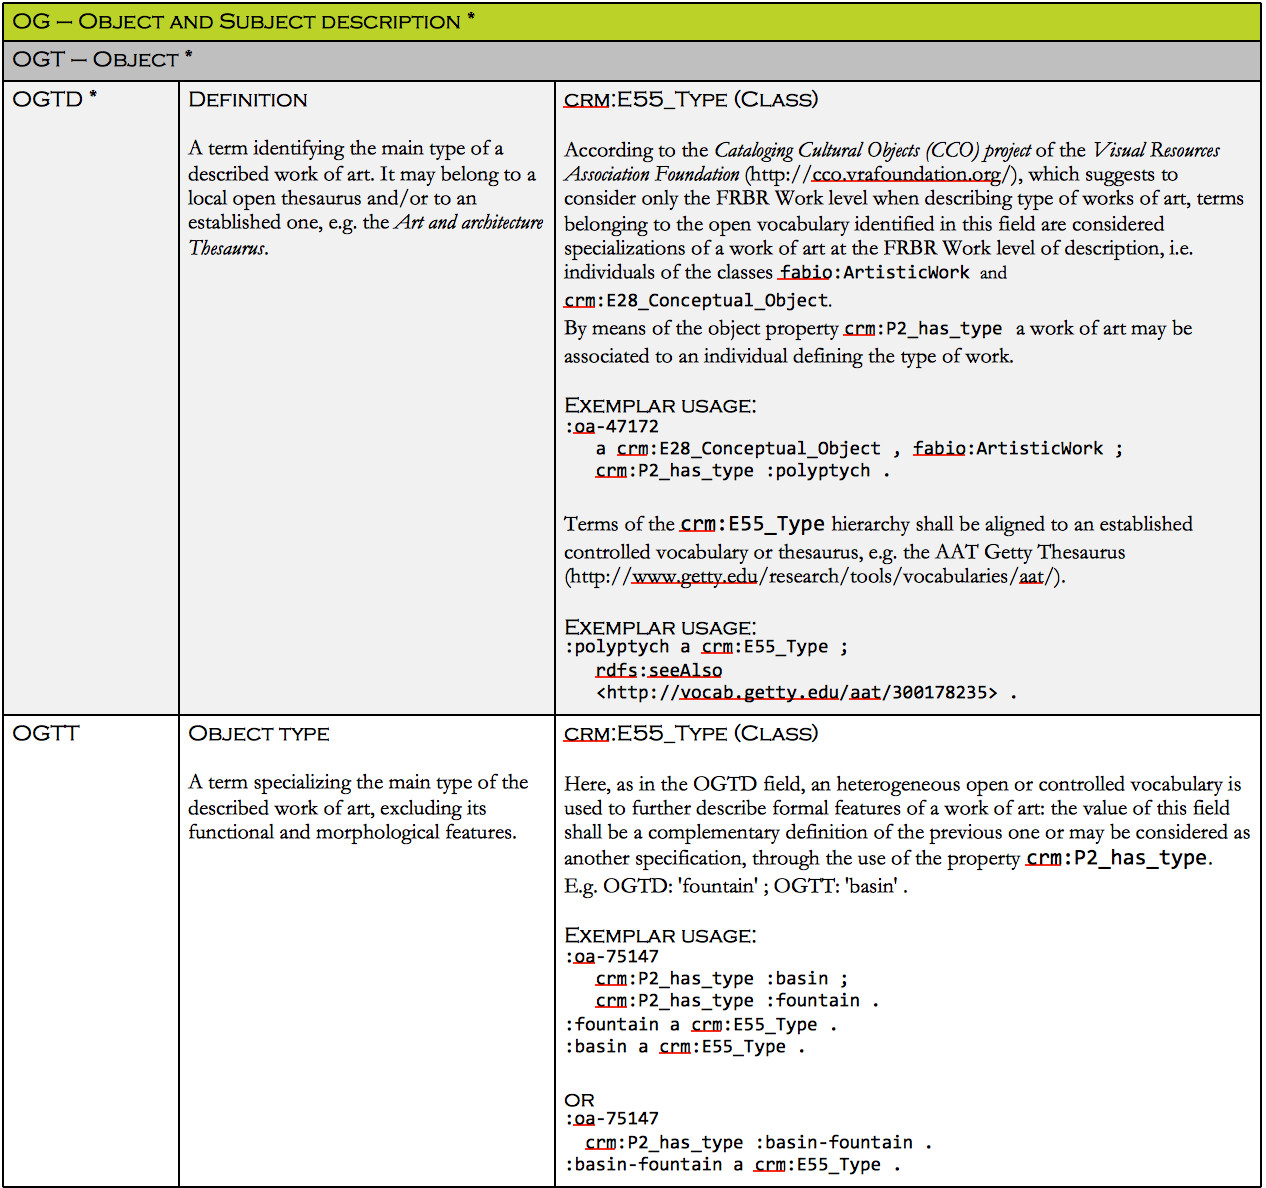Click 'crm:P2_has_type :basin ;' line

tap(722, 978)
